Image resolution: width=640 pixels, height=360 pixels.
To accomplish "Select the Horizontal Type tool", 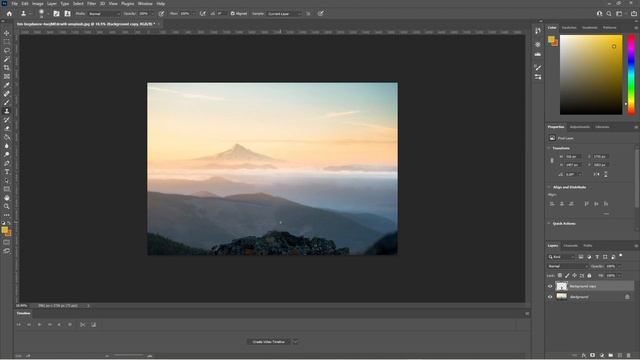I will click(7, 172).
